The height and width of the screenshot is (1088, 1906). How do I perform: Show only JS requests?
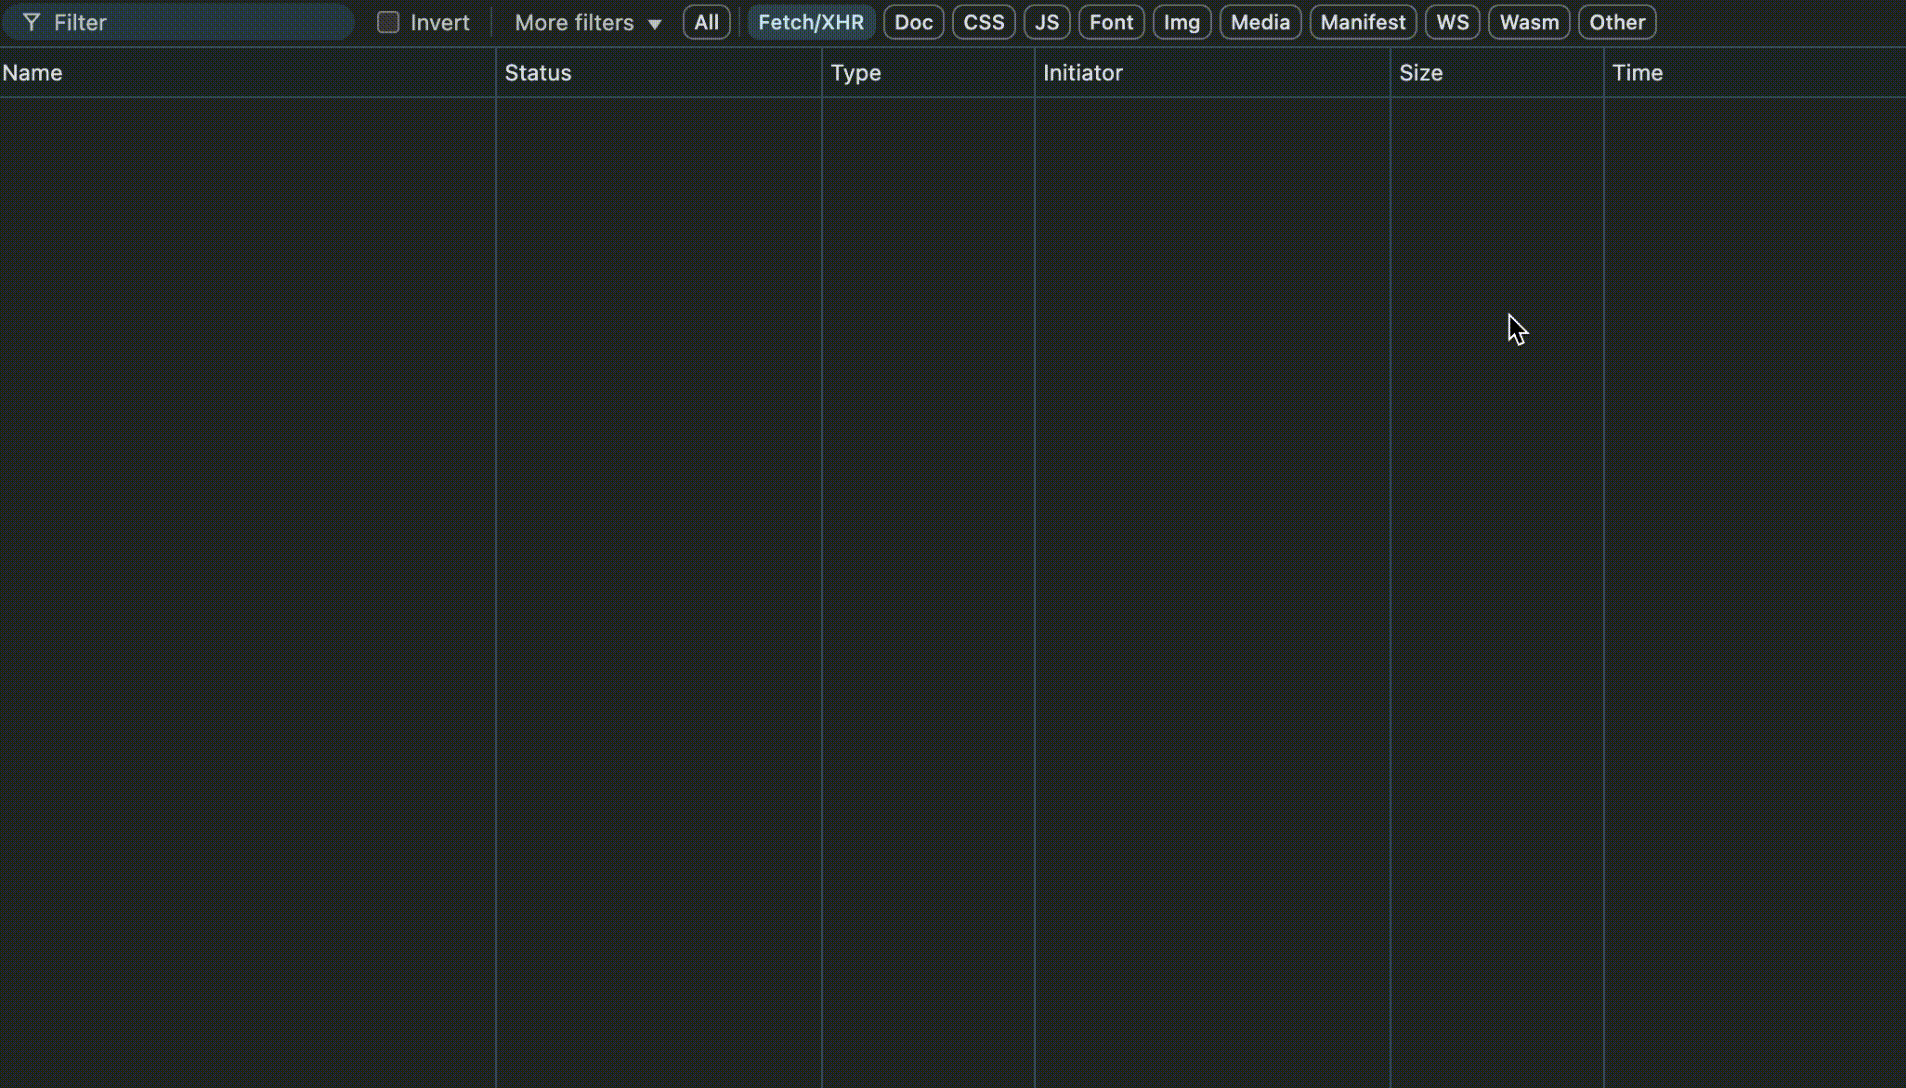[x=1047, y=22]
